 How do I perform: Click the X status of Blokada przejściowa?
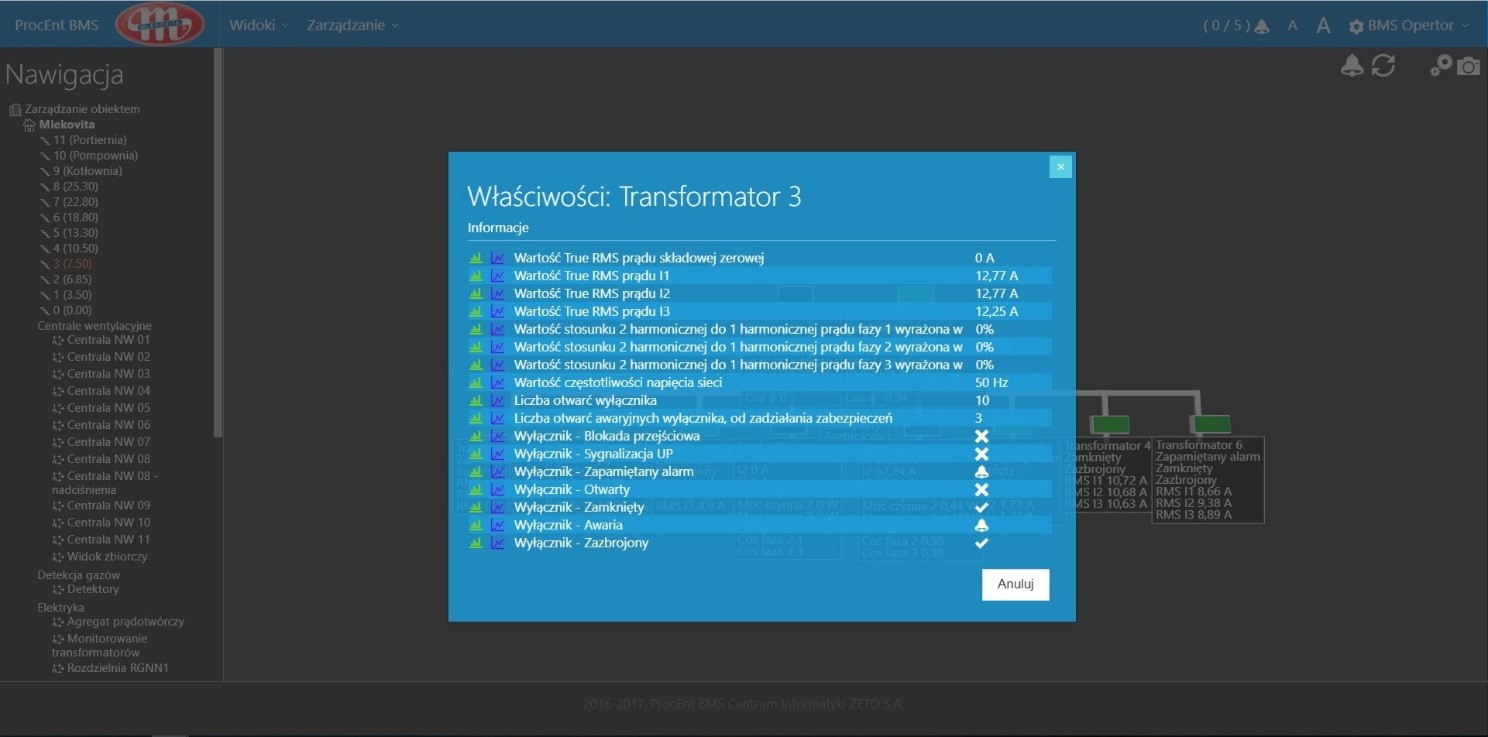[982, 436]
